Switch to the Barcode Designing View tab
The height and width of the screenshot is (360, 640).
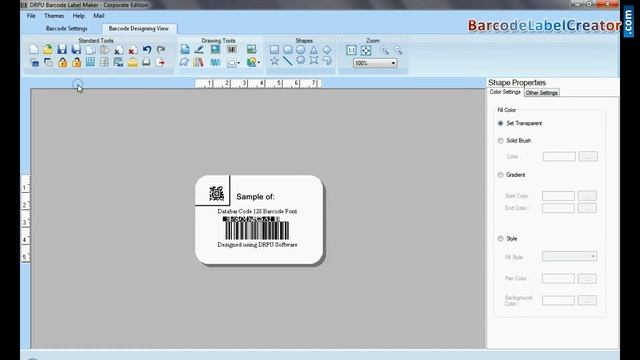point(138,28)
